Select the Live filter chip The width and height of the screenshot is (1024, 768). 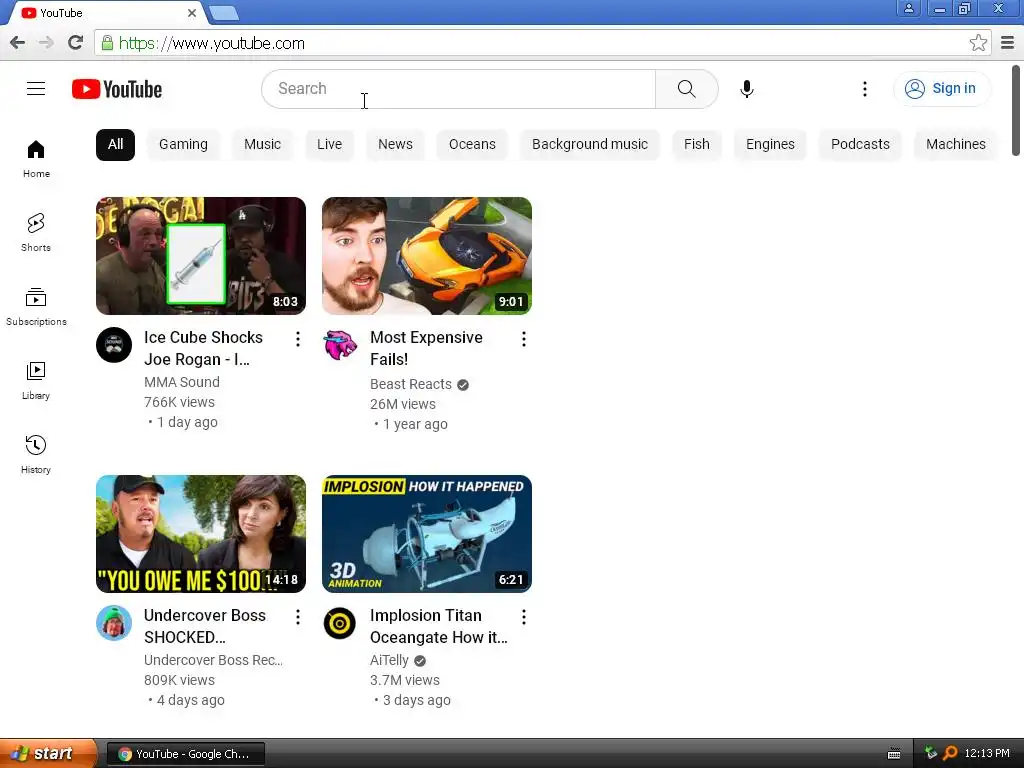pos(329,144)
